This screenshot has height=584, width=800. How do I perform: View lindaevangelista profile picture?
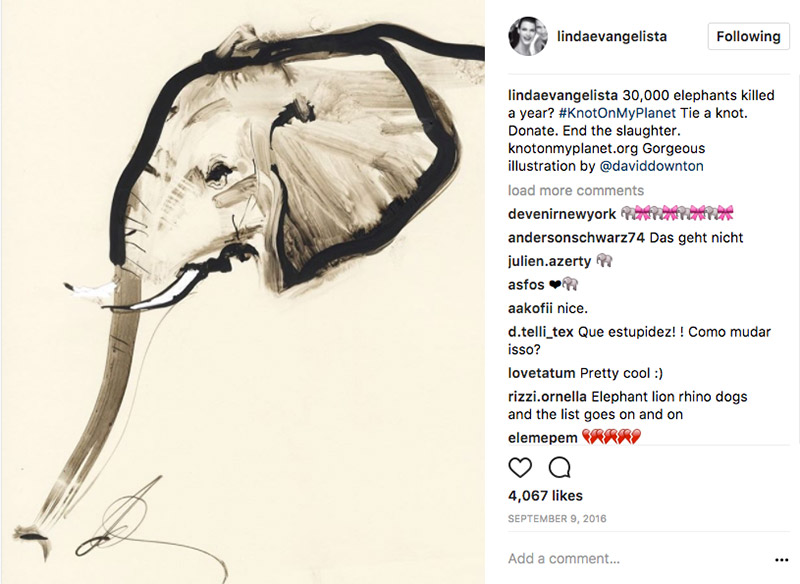coord(528,36)
